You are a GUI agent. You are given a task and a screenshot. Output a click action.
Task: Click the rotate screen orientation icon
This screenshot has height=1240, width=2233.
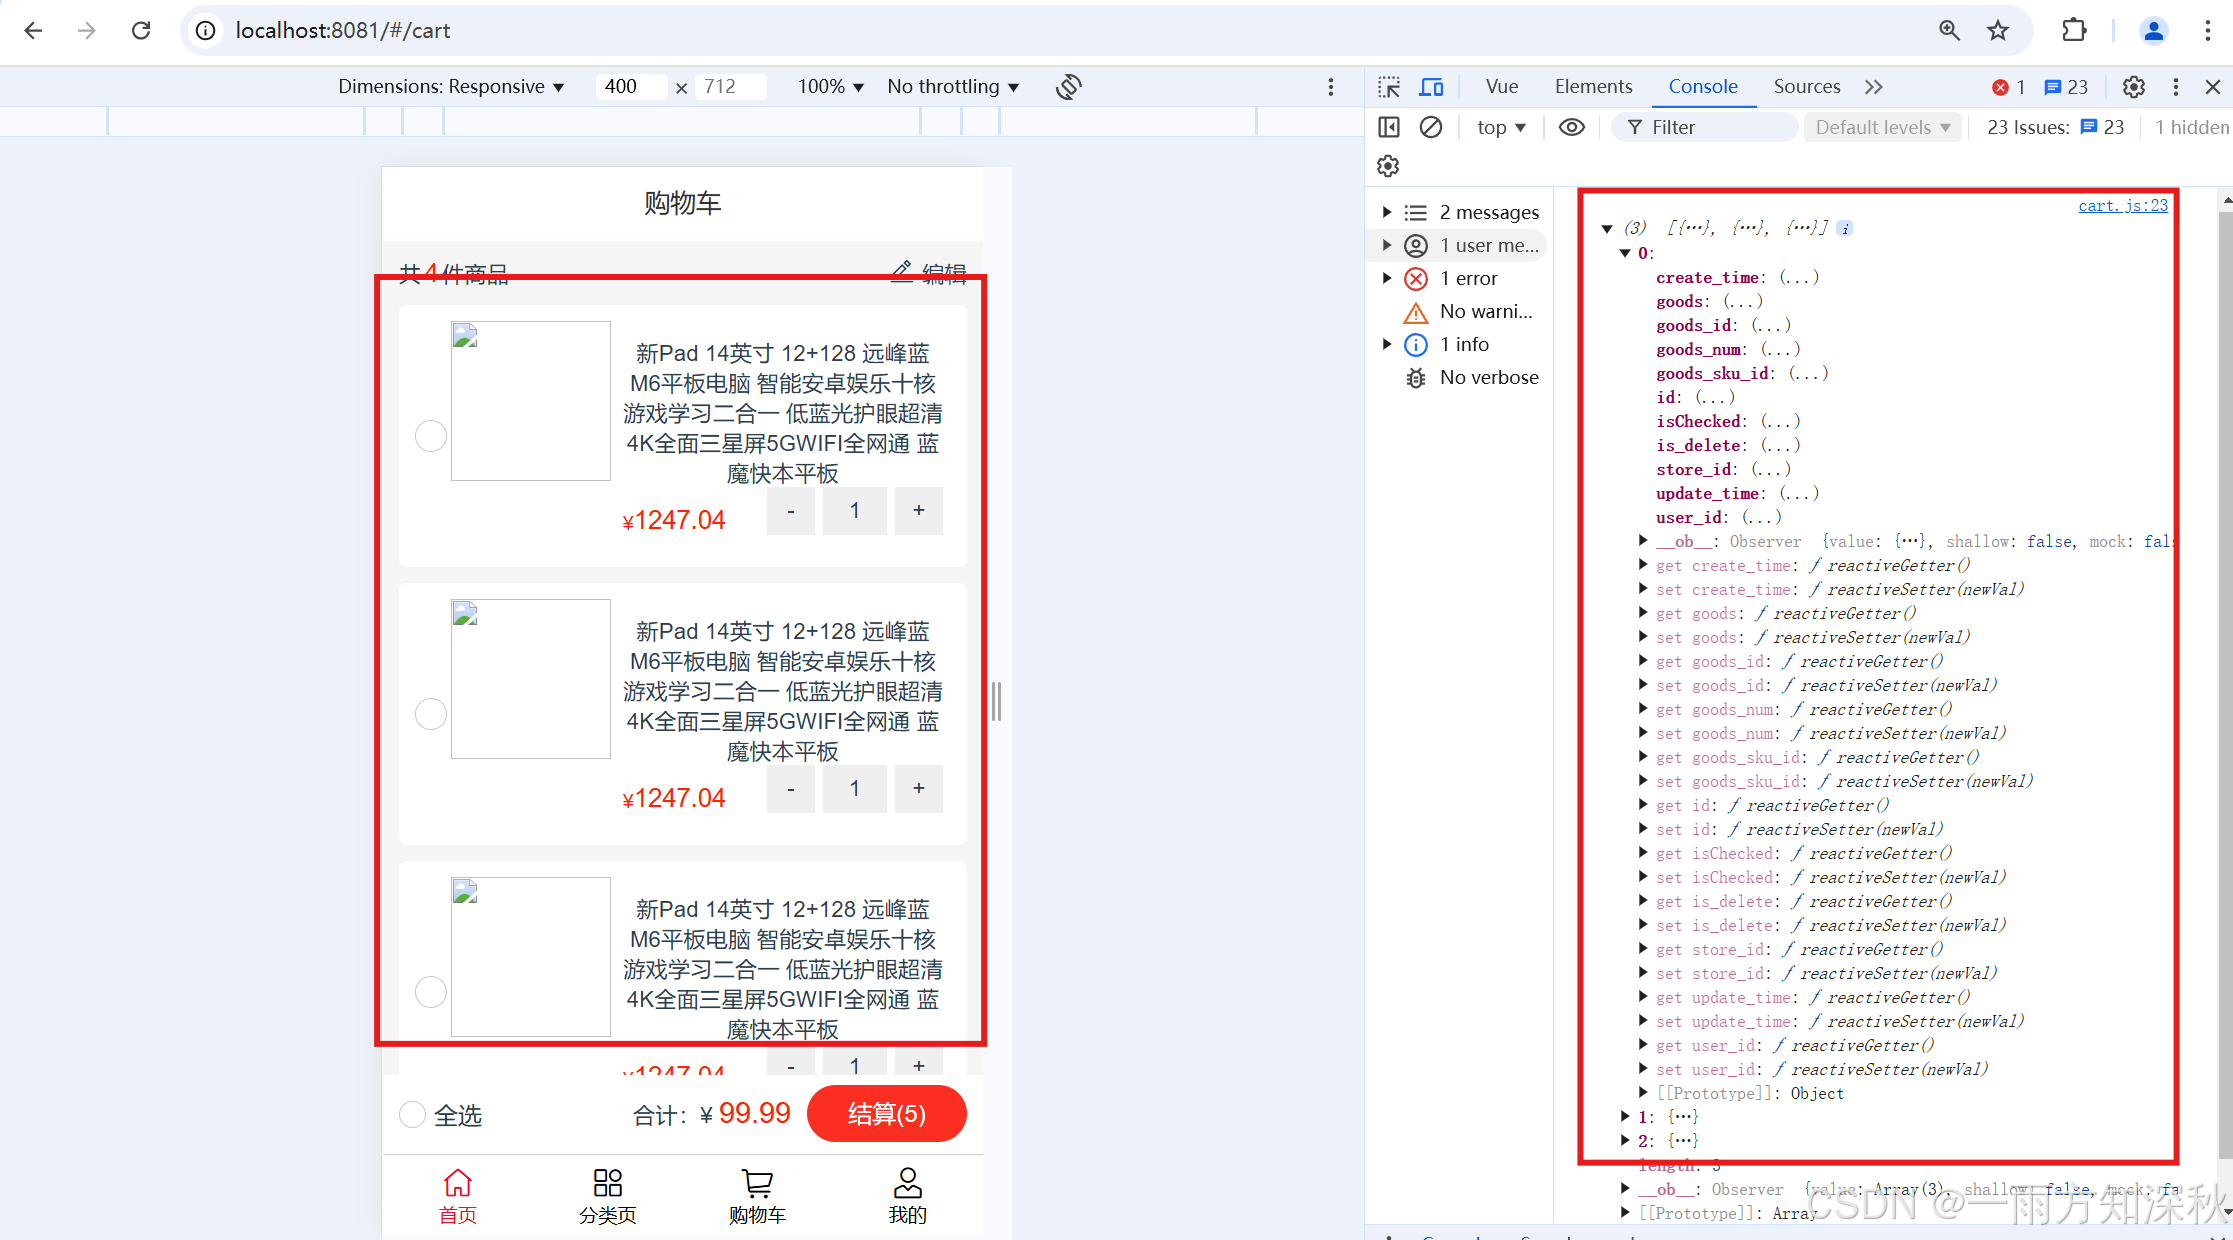tap(1068, 87)
